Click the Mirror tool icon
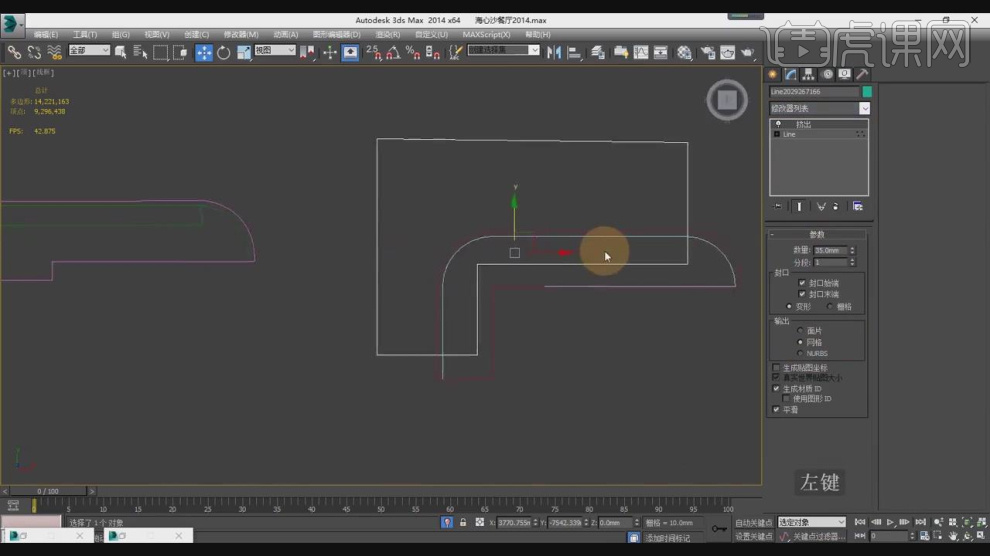 point(555,52)
